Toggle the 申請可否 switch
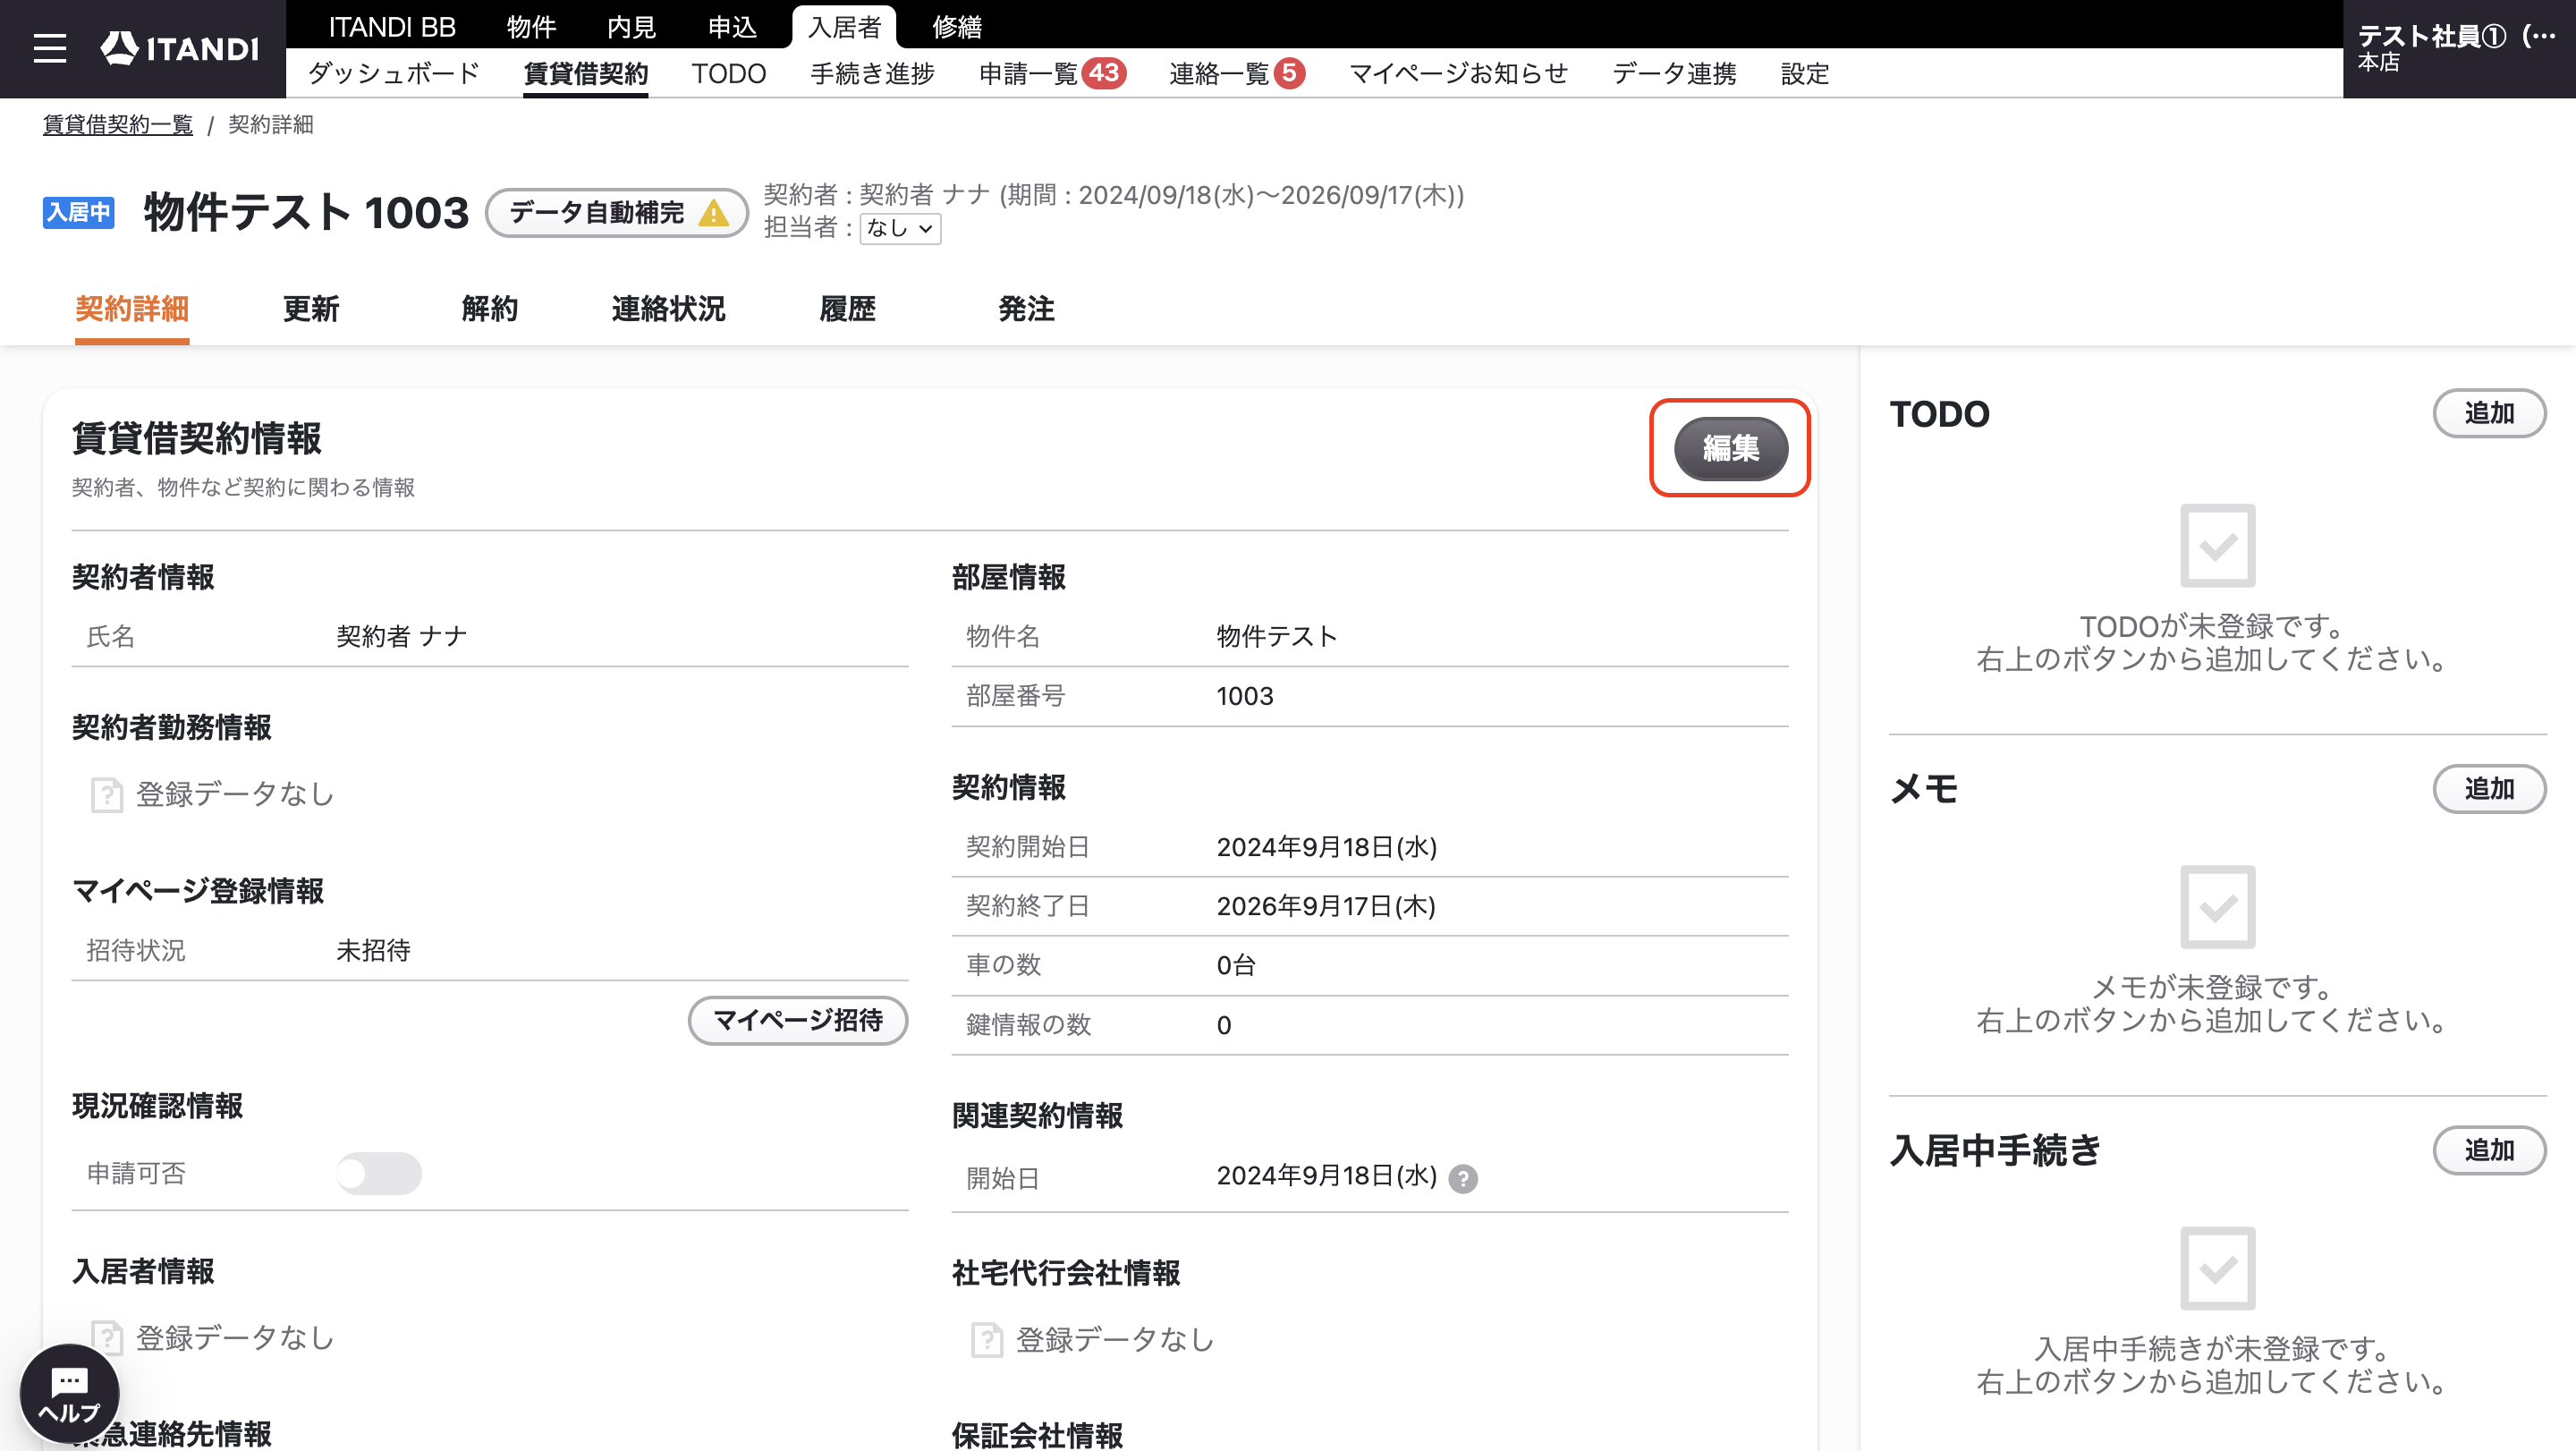2576x1451 pixels. 378,1173
